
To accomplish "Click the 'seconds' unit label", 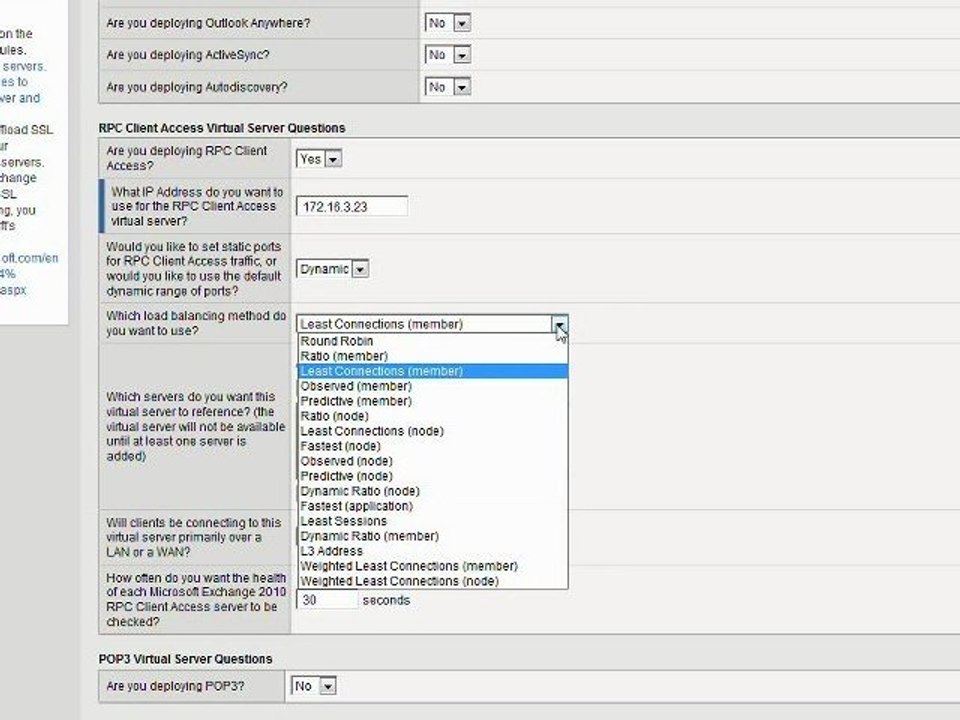I will click(x=386, y=601).
